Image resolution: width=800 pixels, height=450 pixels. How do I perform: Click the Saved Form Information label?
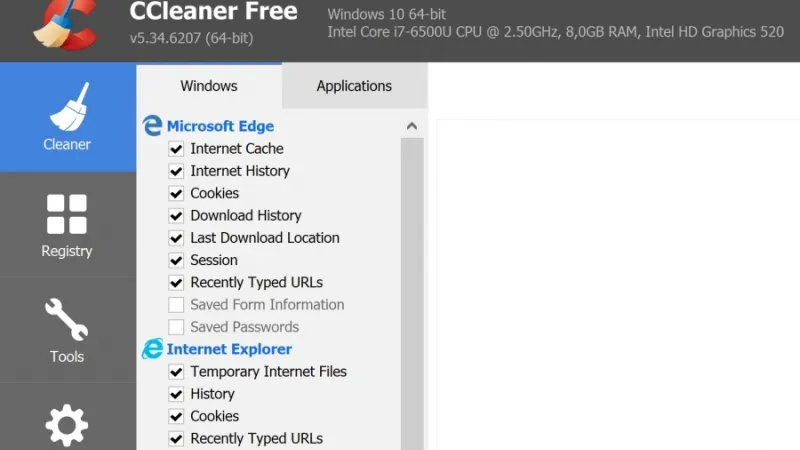[x=267, y=305]
